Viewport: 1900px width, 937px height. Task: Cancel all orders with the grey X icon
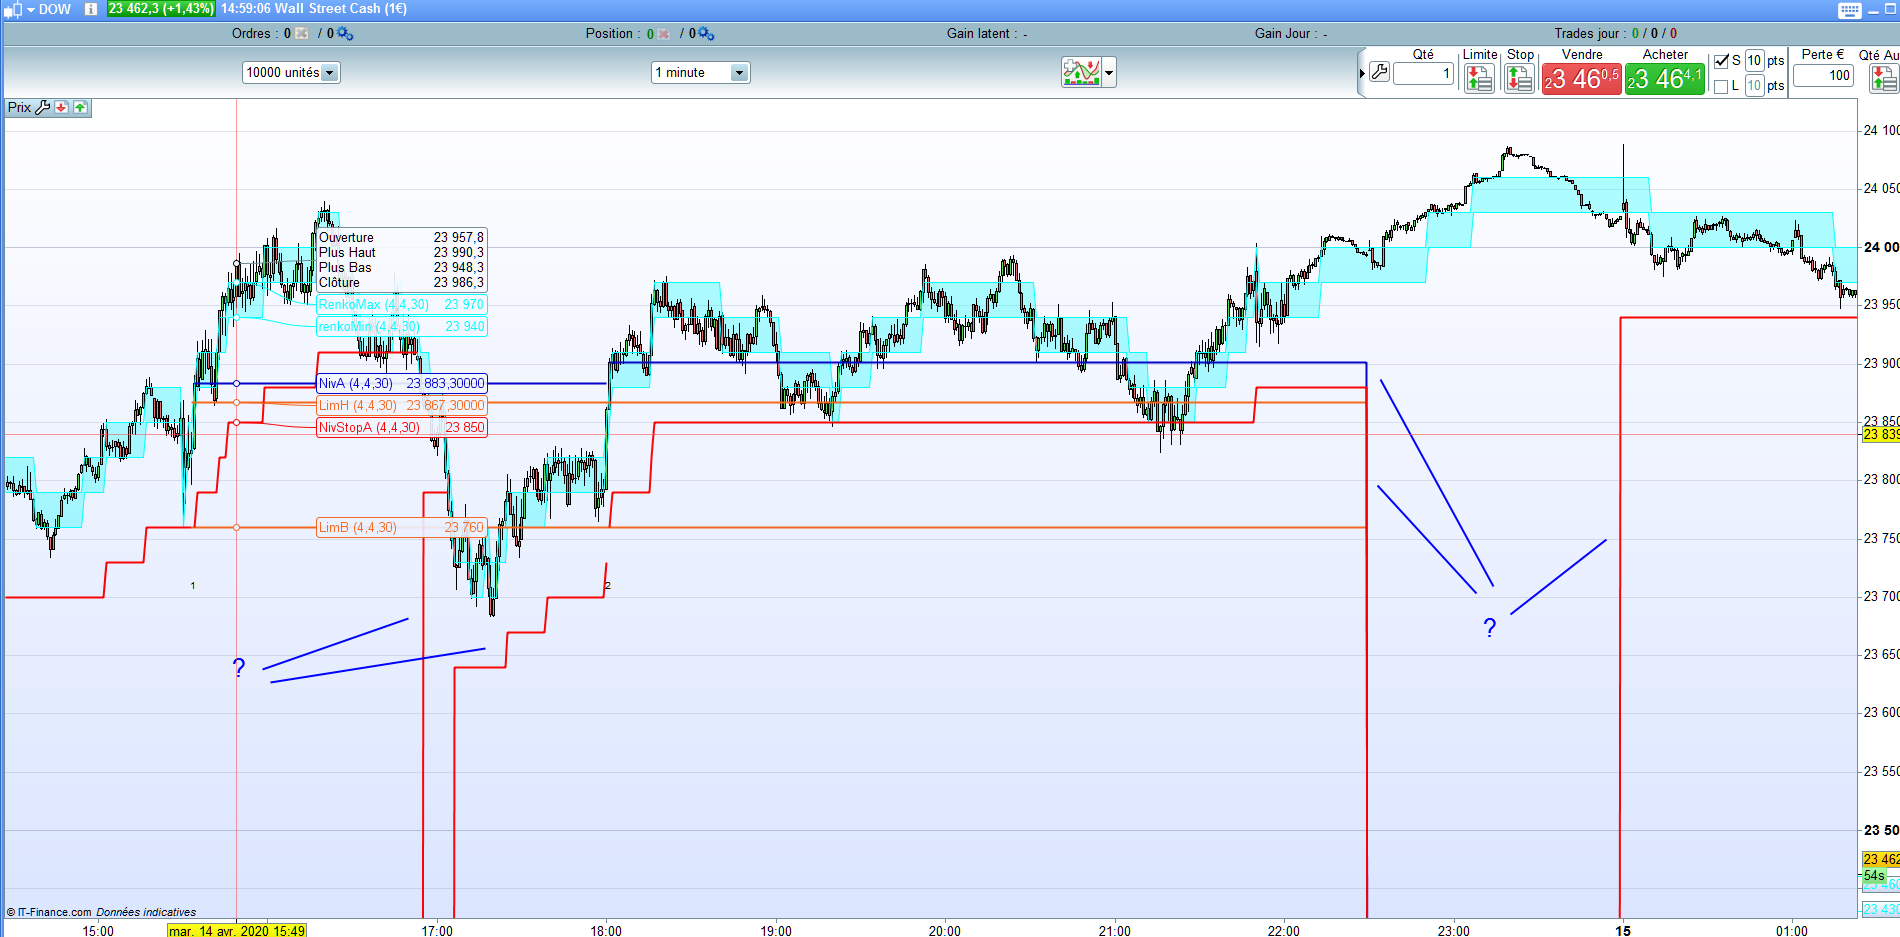[x=302, y=34]
